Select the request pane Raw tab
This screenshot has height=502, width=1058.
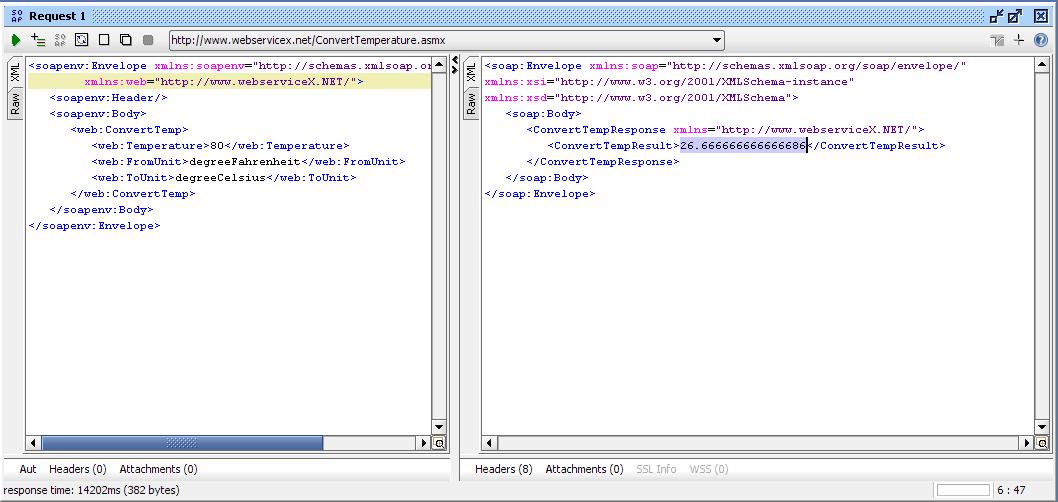tap(15, 105)
